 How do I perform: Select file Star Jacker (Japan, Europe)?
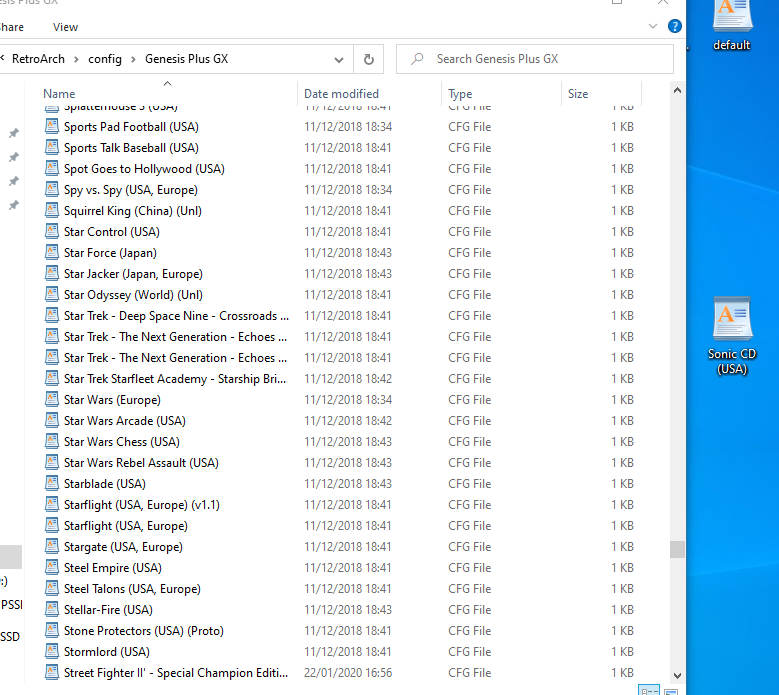[x=133, y=274]
